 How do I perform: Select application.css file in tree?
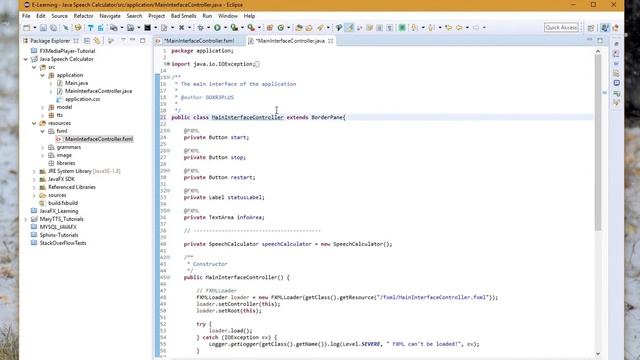click(x=82, y=99)
